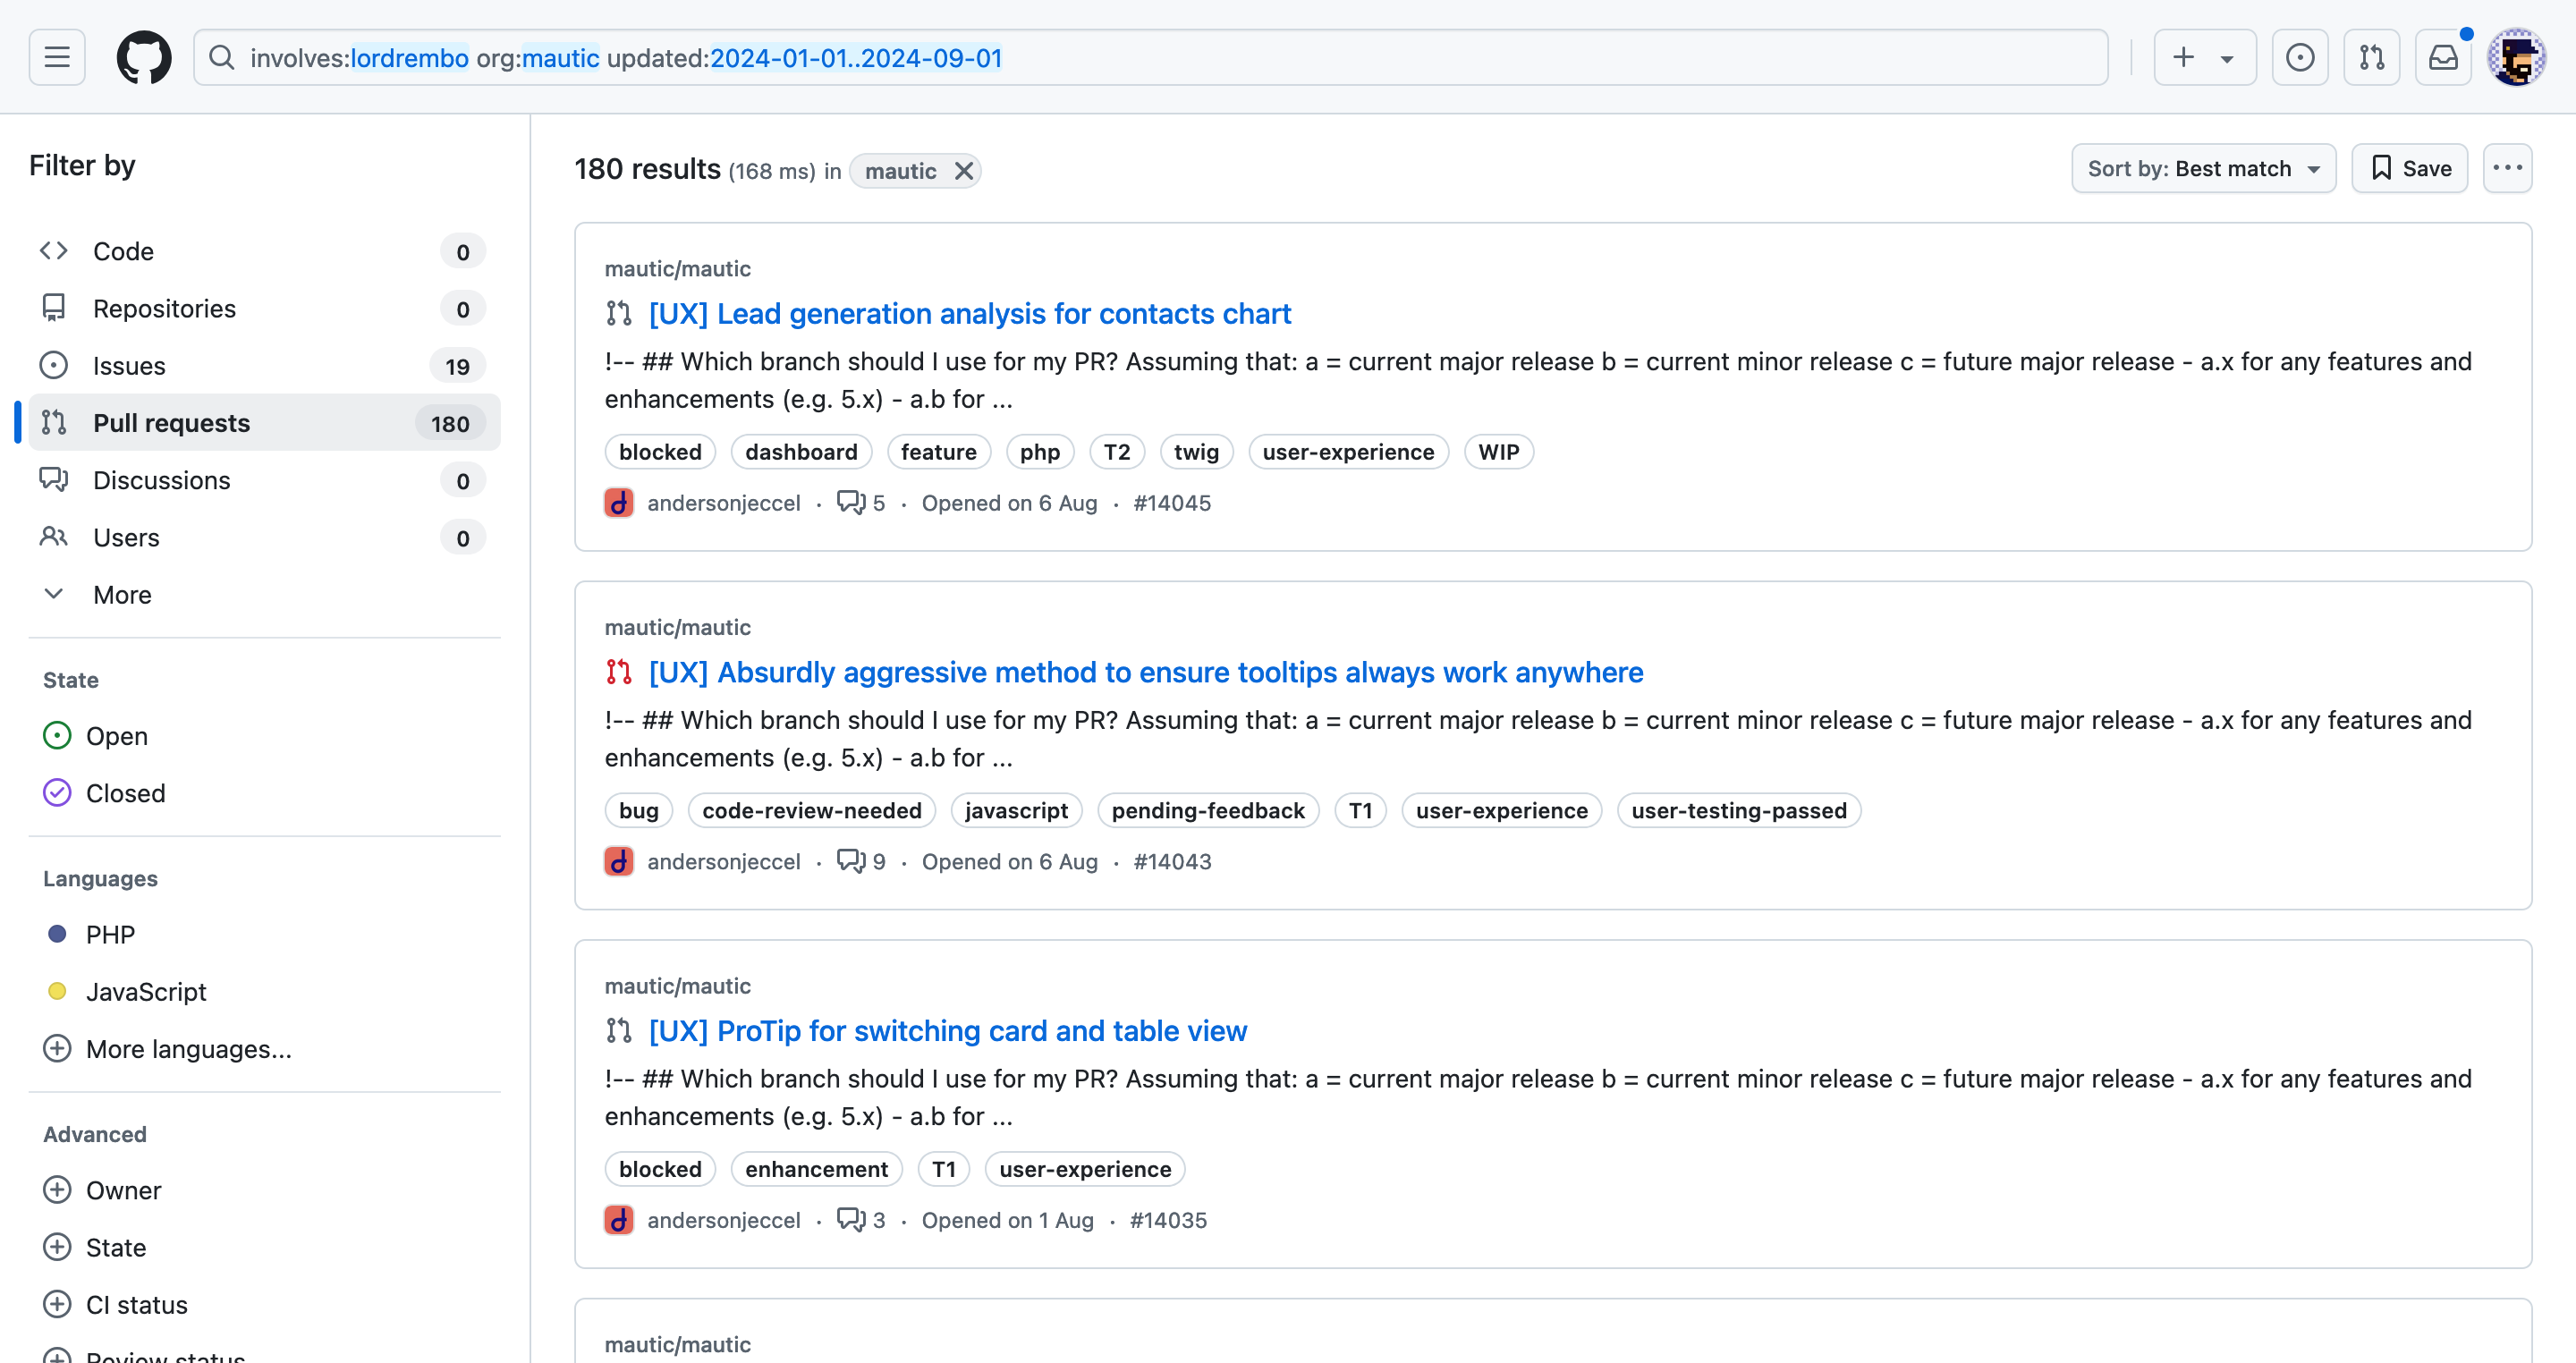This screenshot has height=1363, width=2576.
Task: Click blocked label on PR #14035
Action: click(x=660, y=1168)
